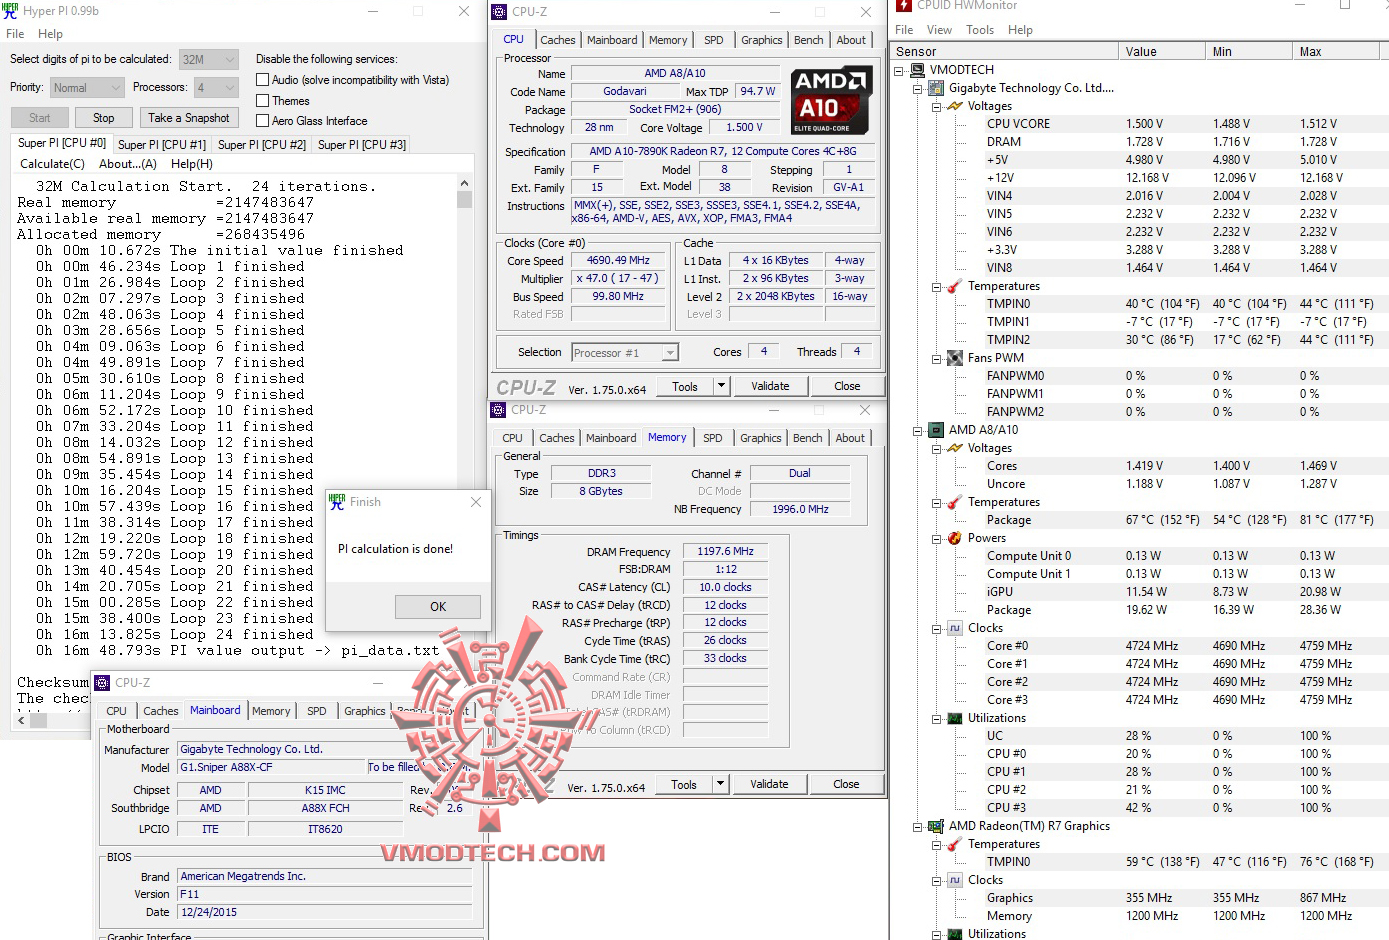
Task: Click the AMD Radeon R7 Graphics card icon
Action: (936, 826)
